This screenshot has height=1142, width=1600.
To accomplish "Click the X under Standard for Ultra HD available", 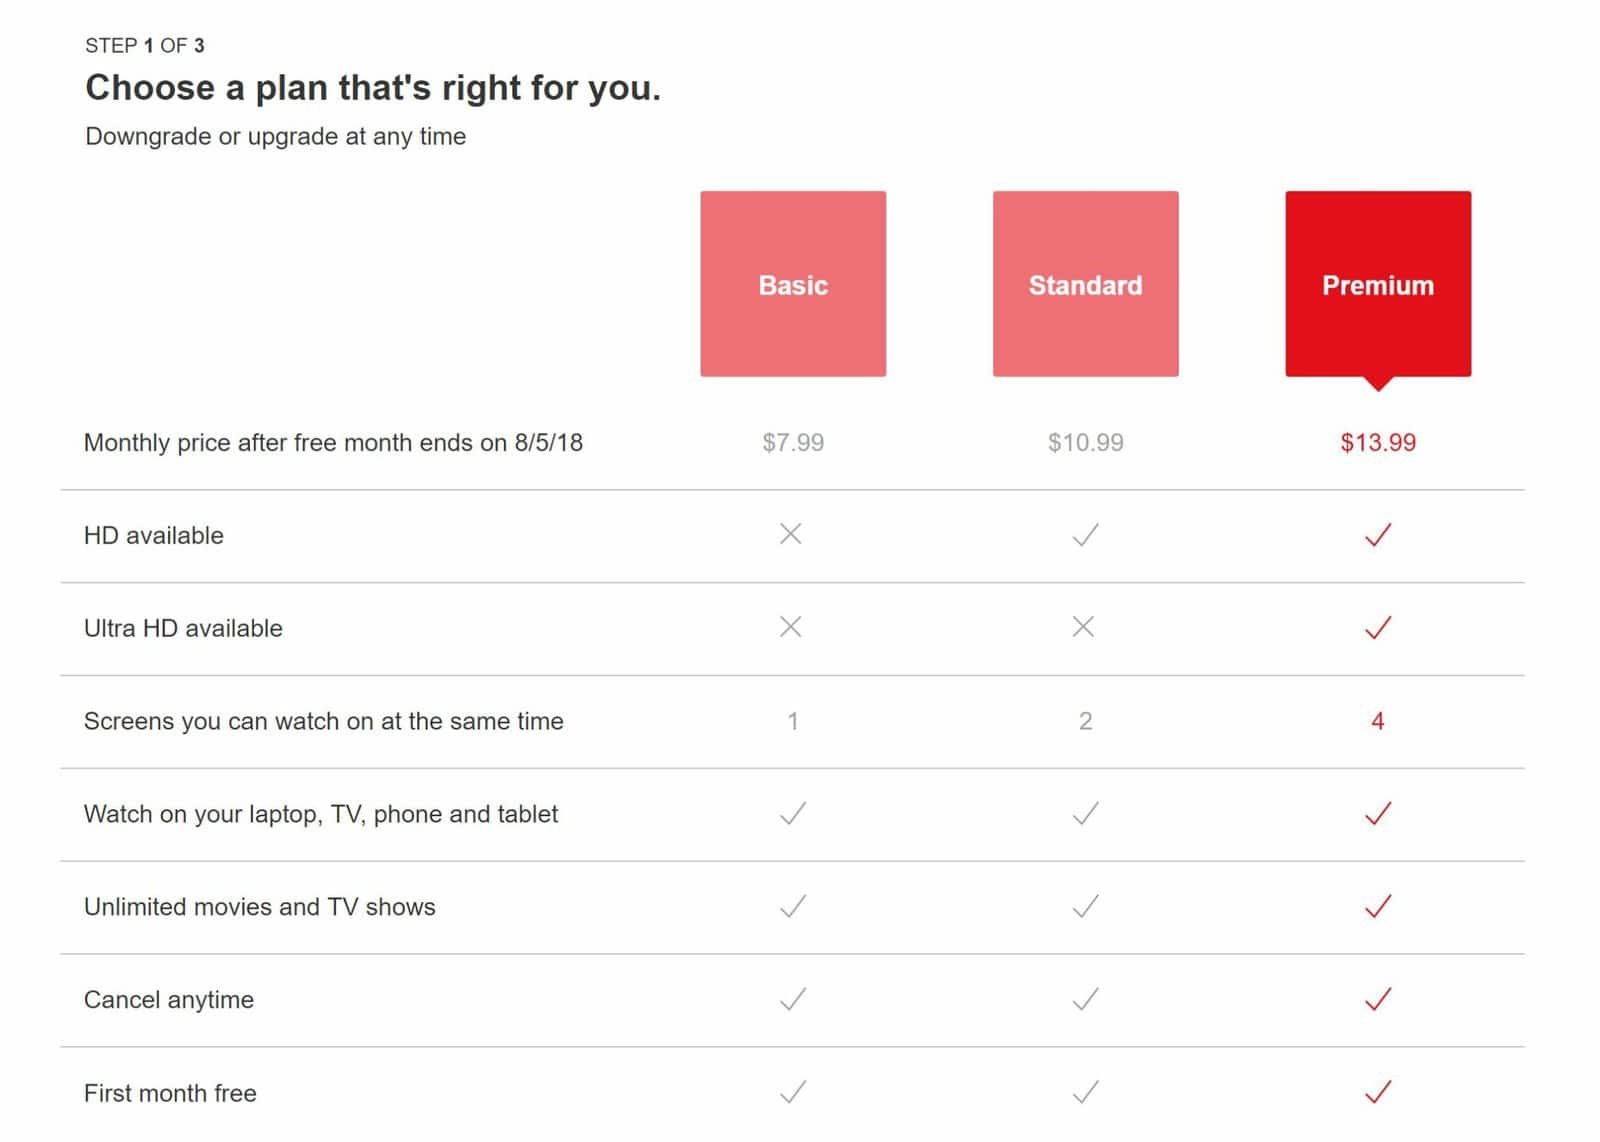I will click(1085, 627).
